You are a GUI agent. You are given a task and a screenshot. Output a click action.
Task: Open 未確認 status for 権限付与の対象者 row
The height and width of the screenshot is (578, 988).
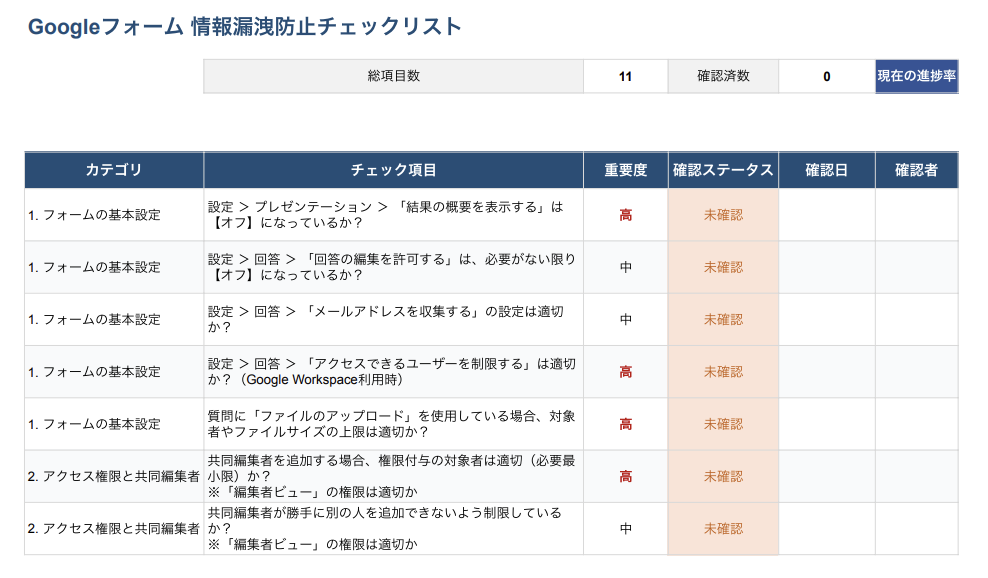tap(723, 477)
